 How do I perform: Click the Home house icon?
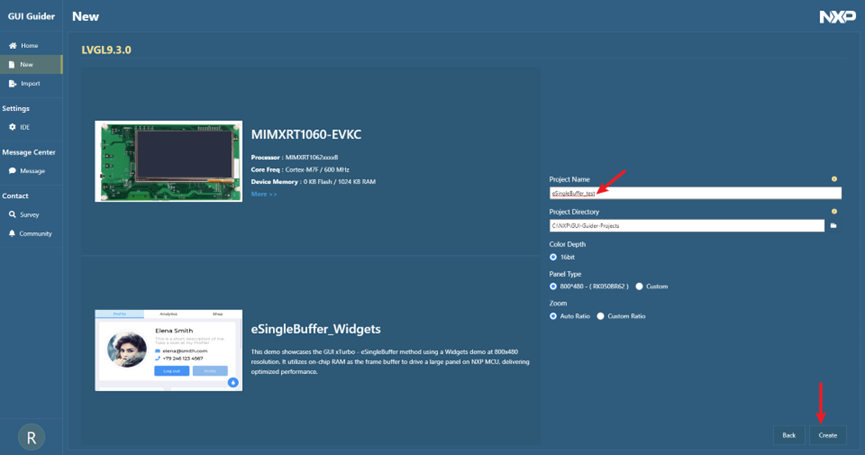pyautogui.click(x=13, y=46)
